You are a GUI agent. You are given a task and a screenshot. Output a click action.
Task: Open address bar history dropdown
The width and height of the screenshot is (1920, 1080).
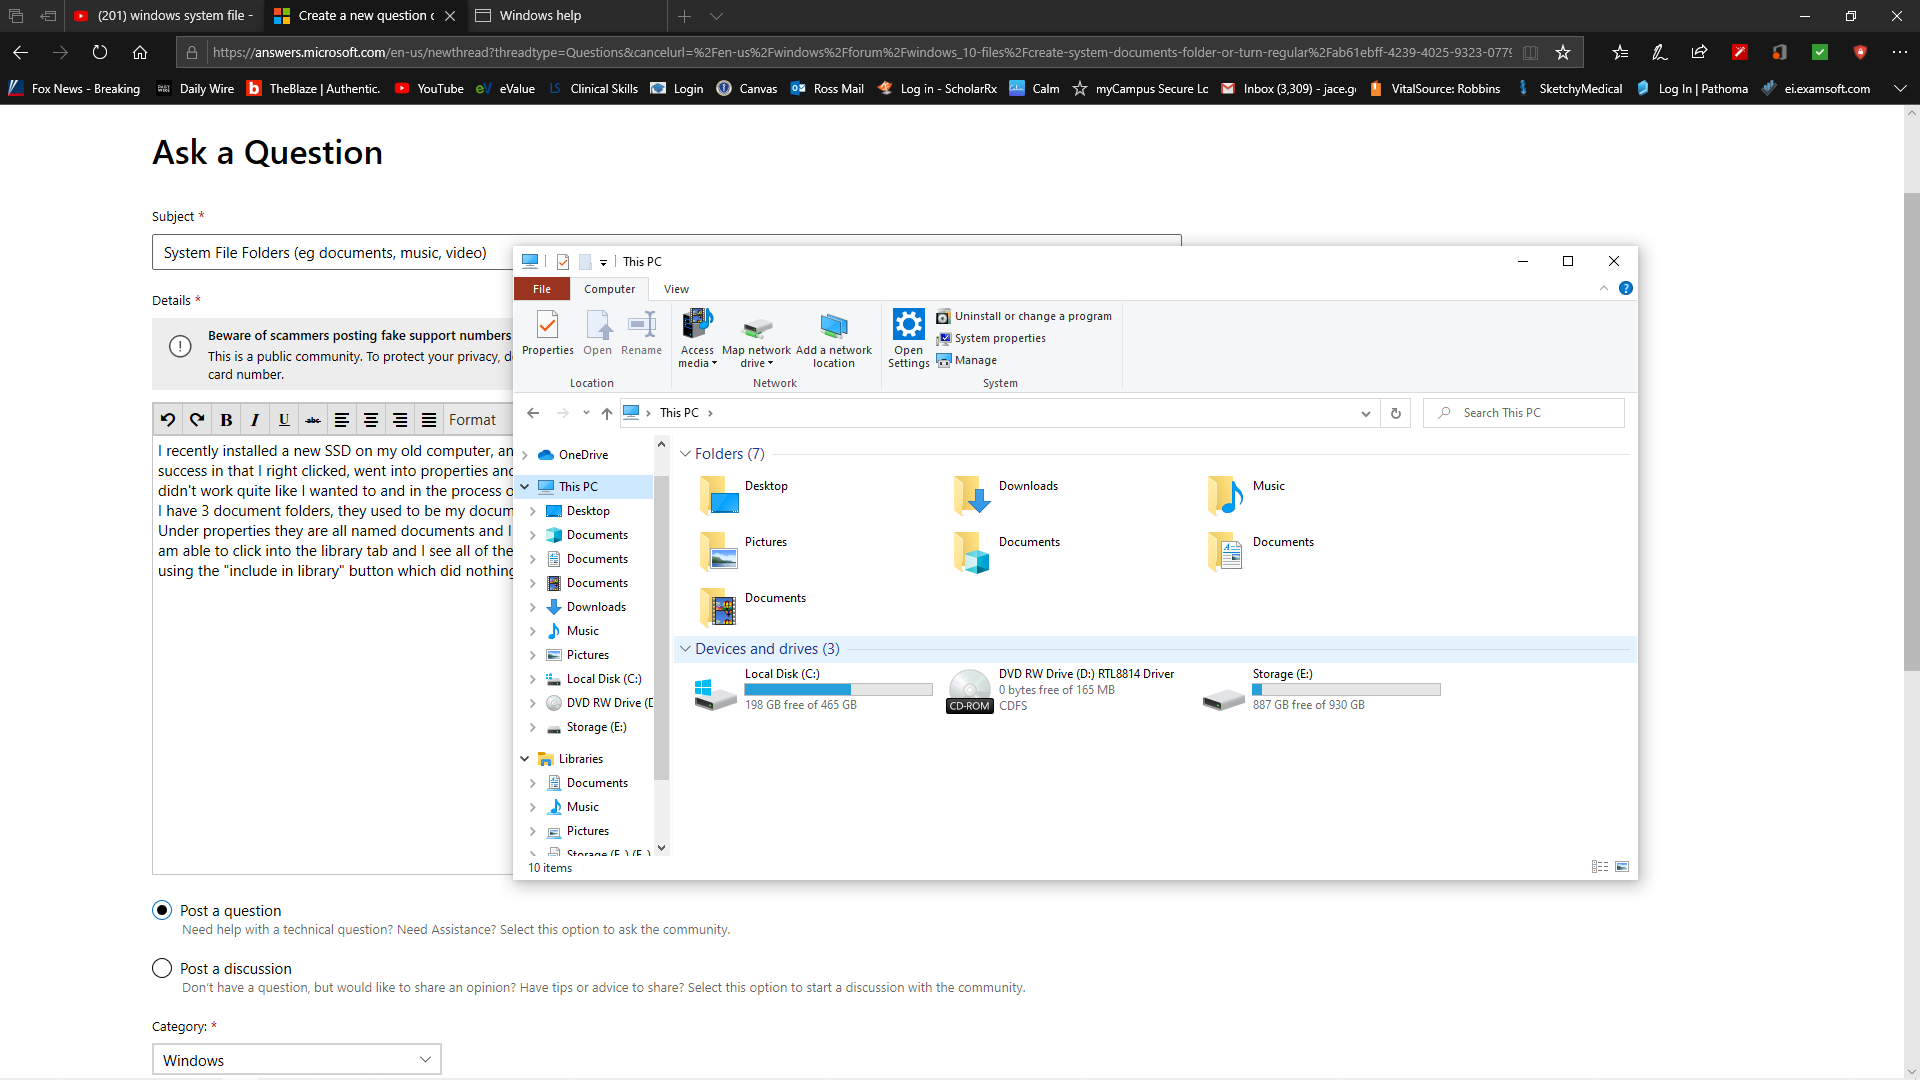click(x=1366, y=413)
